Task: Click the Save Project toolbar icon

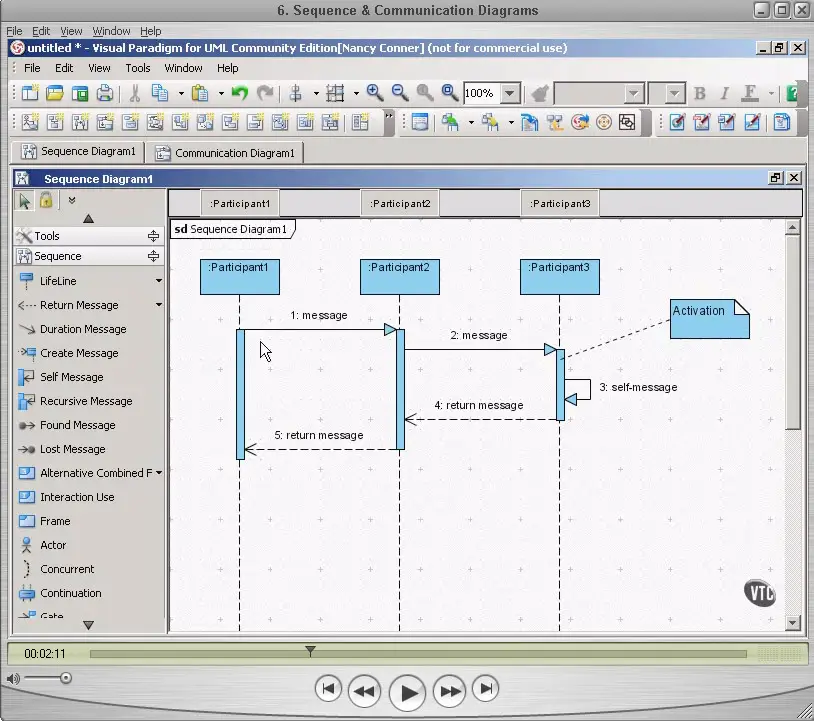Action: click(79, 93)
